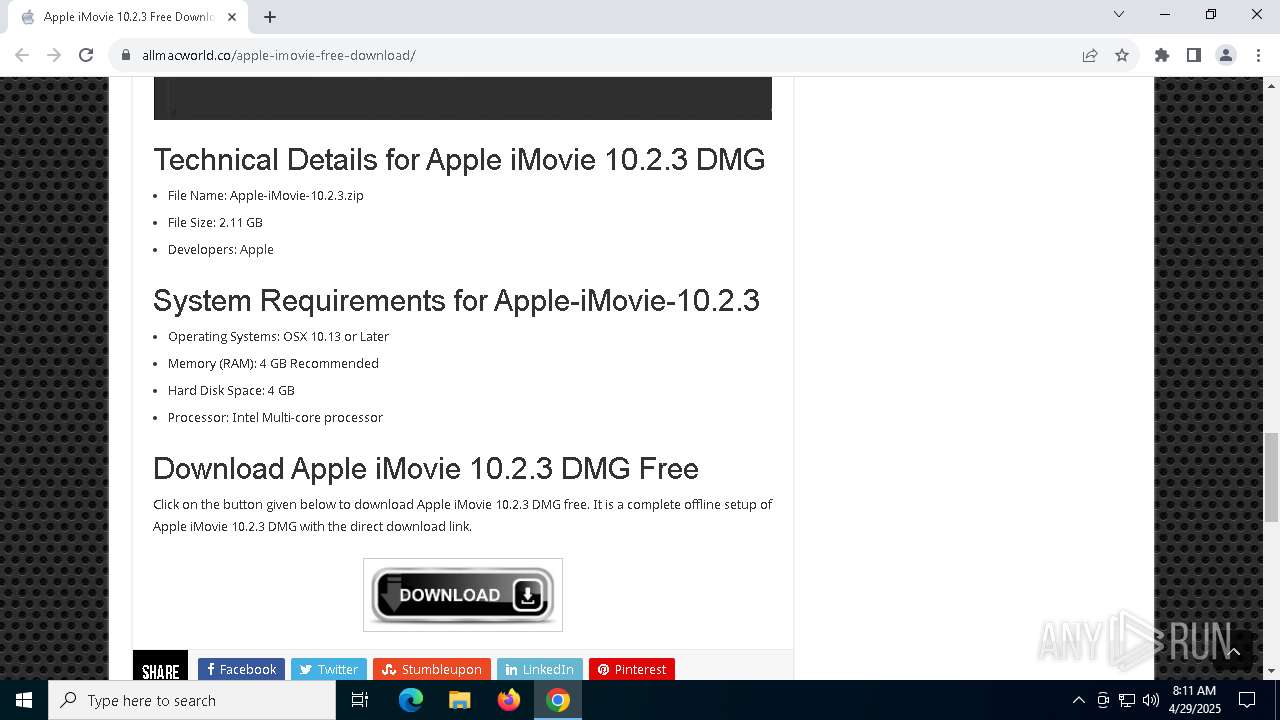Open the Extensions puzzle icon
The image size is (1280, 720).
coord(1162,55)
